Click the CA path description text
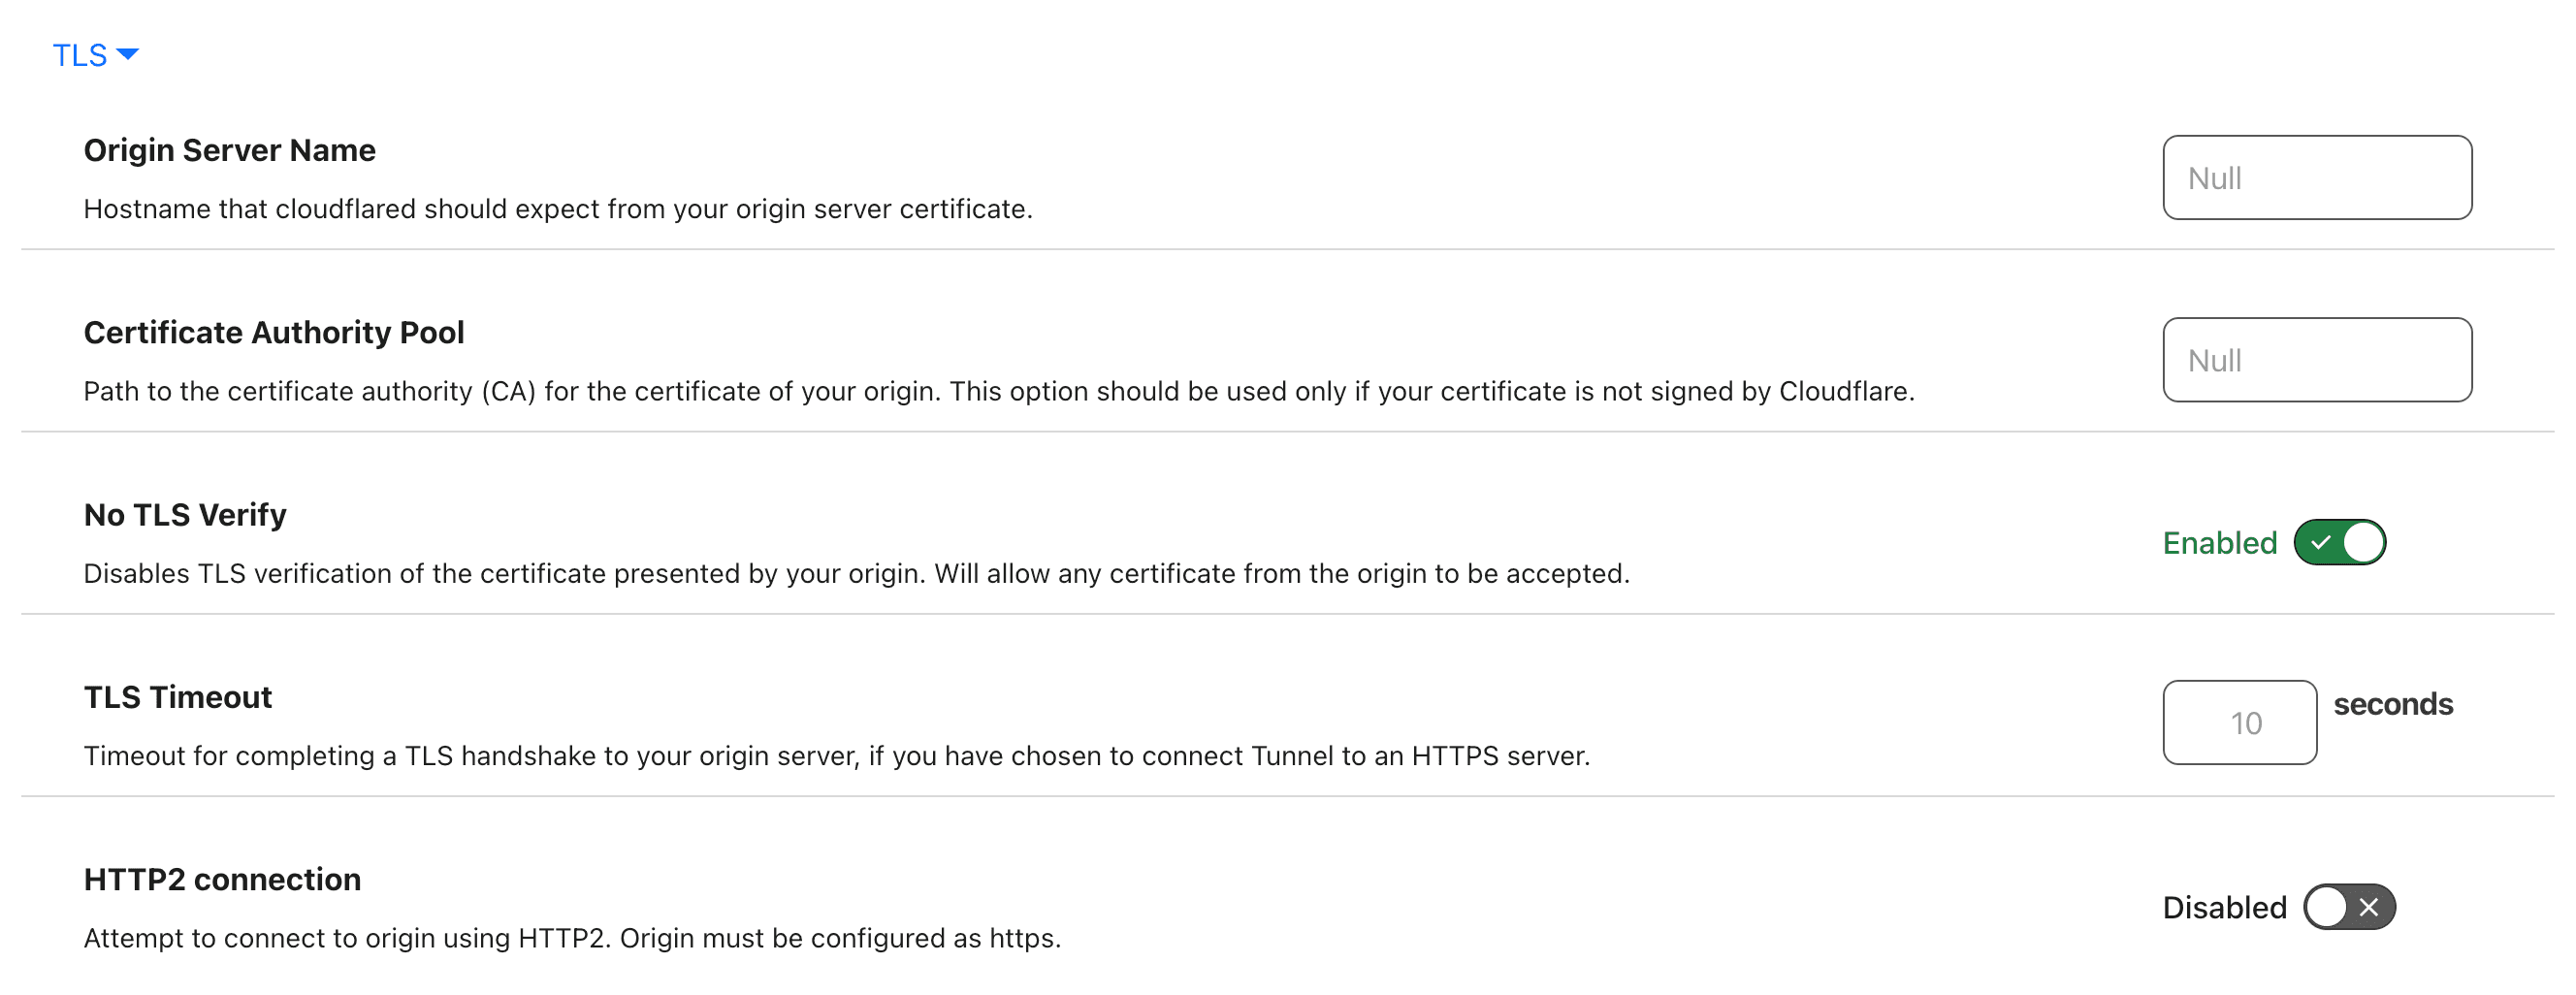2576x995 pixels. click(998, 391)
